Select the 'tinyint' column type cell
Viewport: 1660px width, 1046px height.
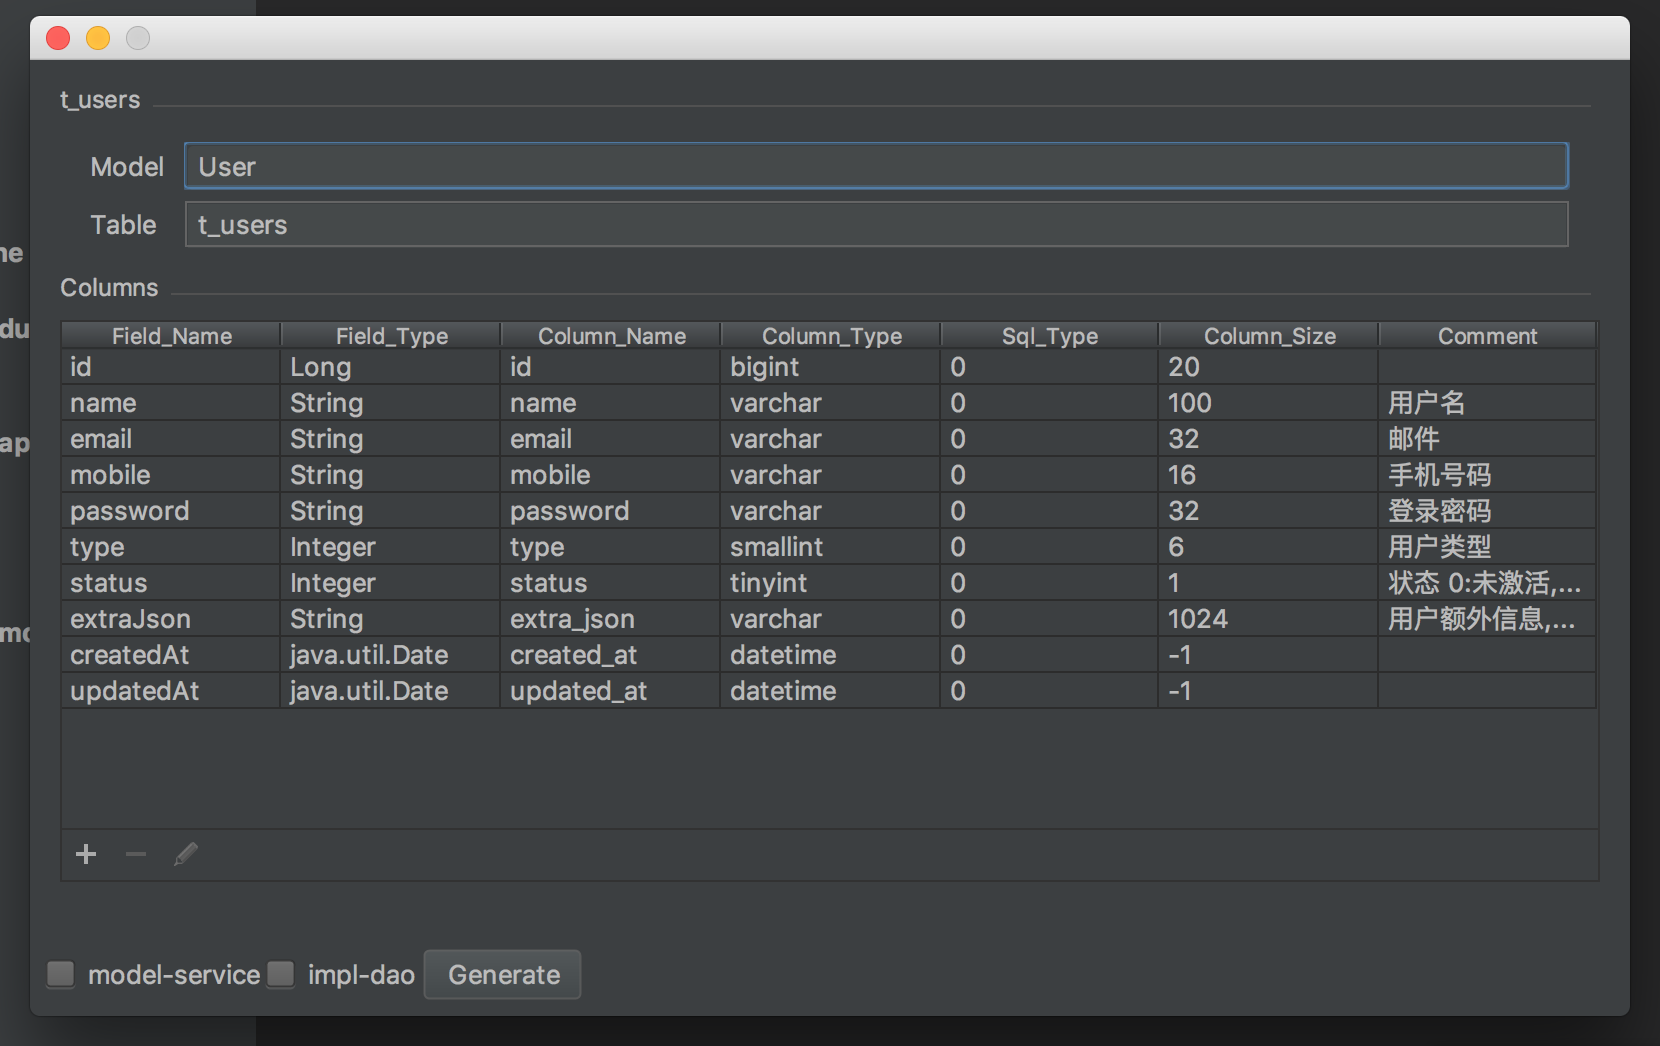click(x=831, y=583)
